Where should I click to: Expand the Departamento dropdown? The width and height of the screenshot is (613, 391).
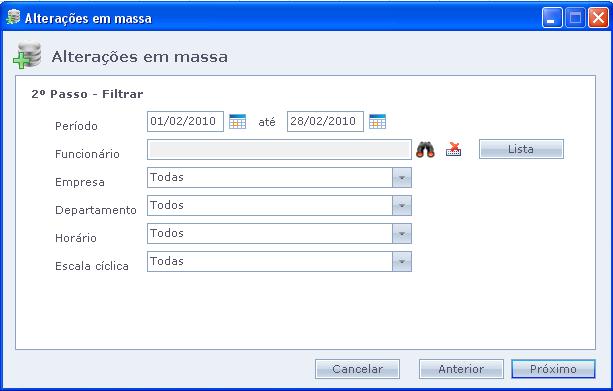[x=402, y=206]
